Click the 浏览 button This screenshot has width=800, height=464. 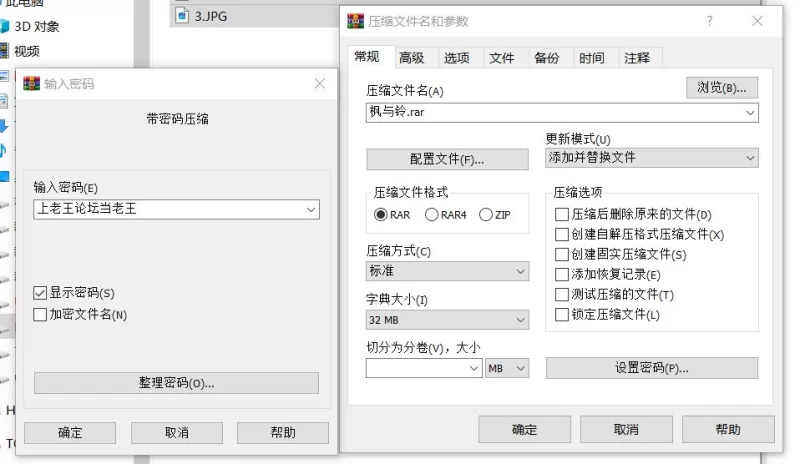click(x=722, y=88)
